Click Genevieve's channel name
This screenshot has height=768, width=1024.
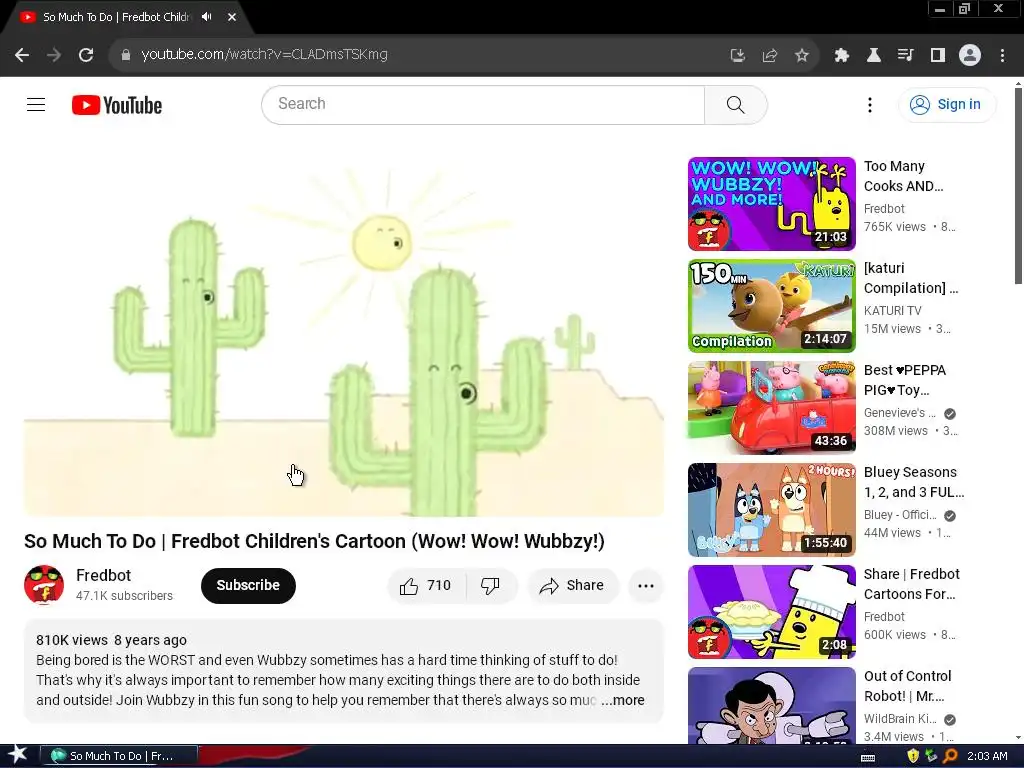[x=900, y=413]
